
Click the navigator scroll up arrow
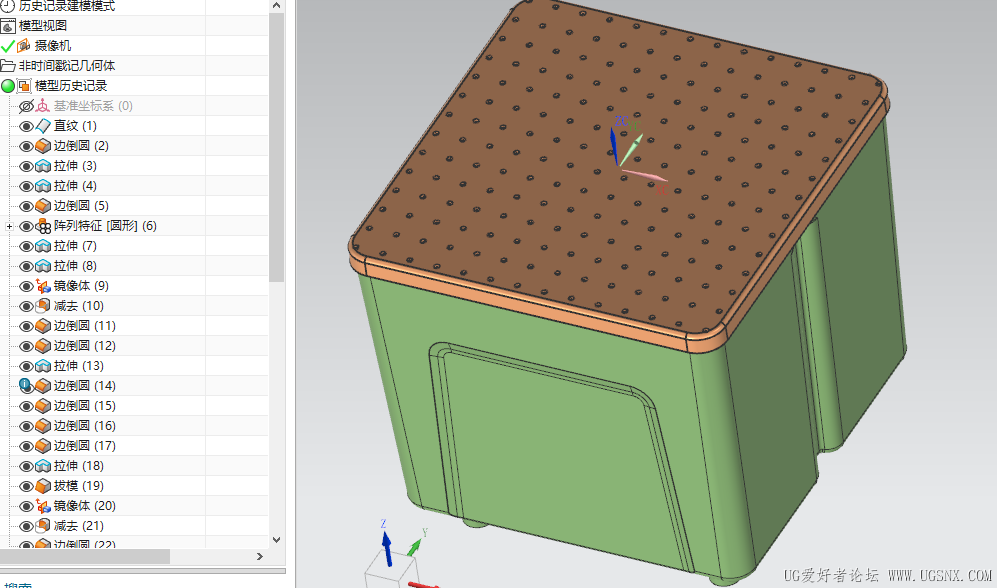click(x=277, y=6)
